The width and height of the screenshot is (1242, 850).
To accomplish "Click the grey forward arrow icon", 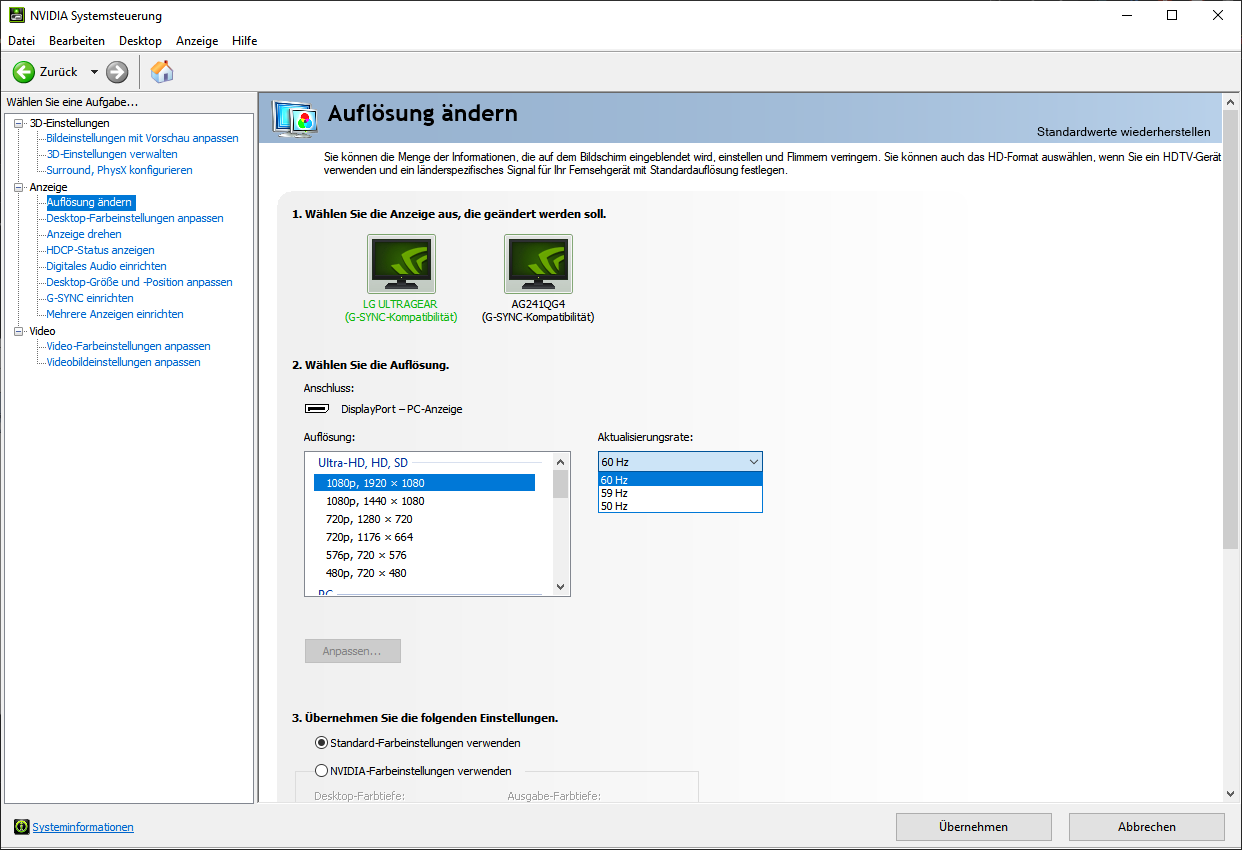I will click(x=117, y=72).
